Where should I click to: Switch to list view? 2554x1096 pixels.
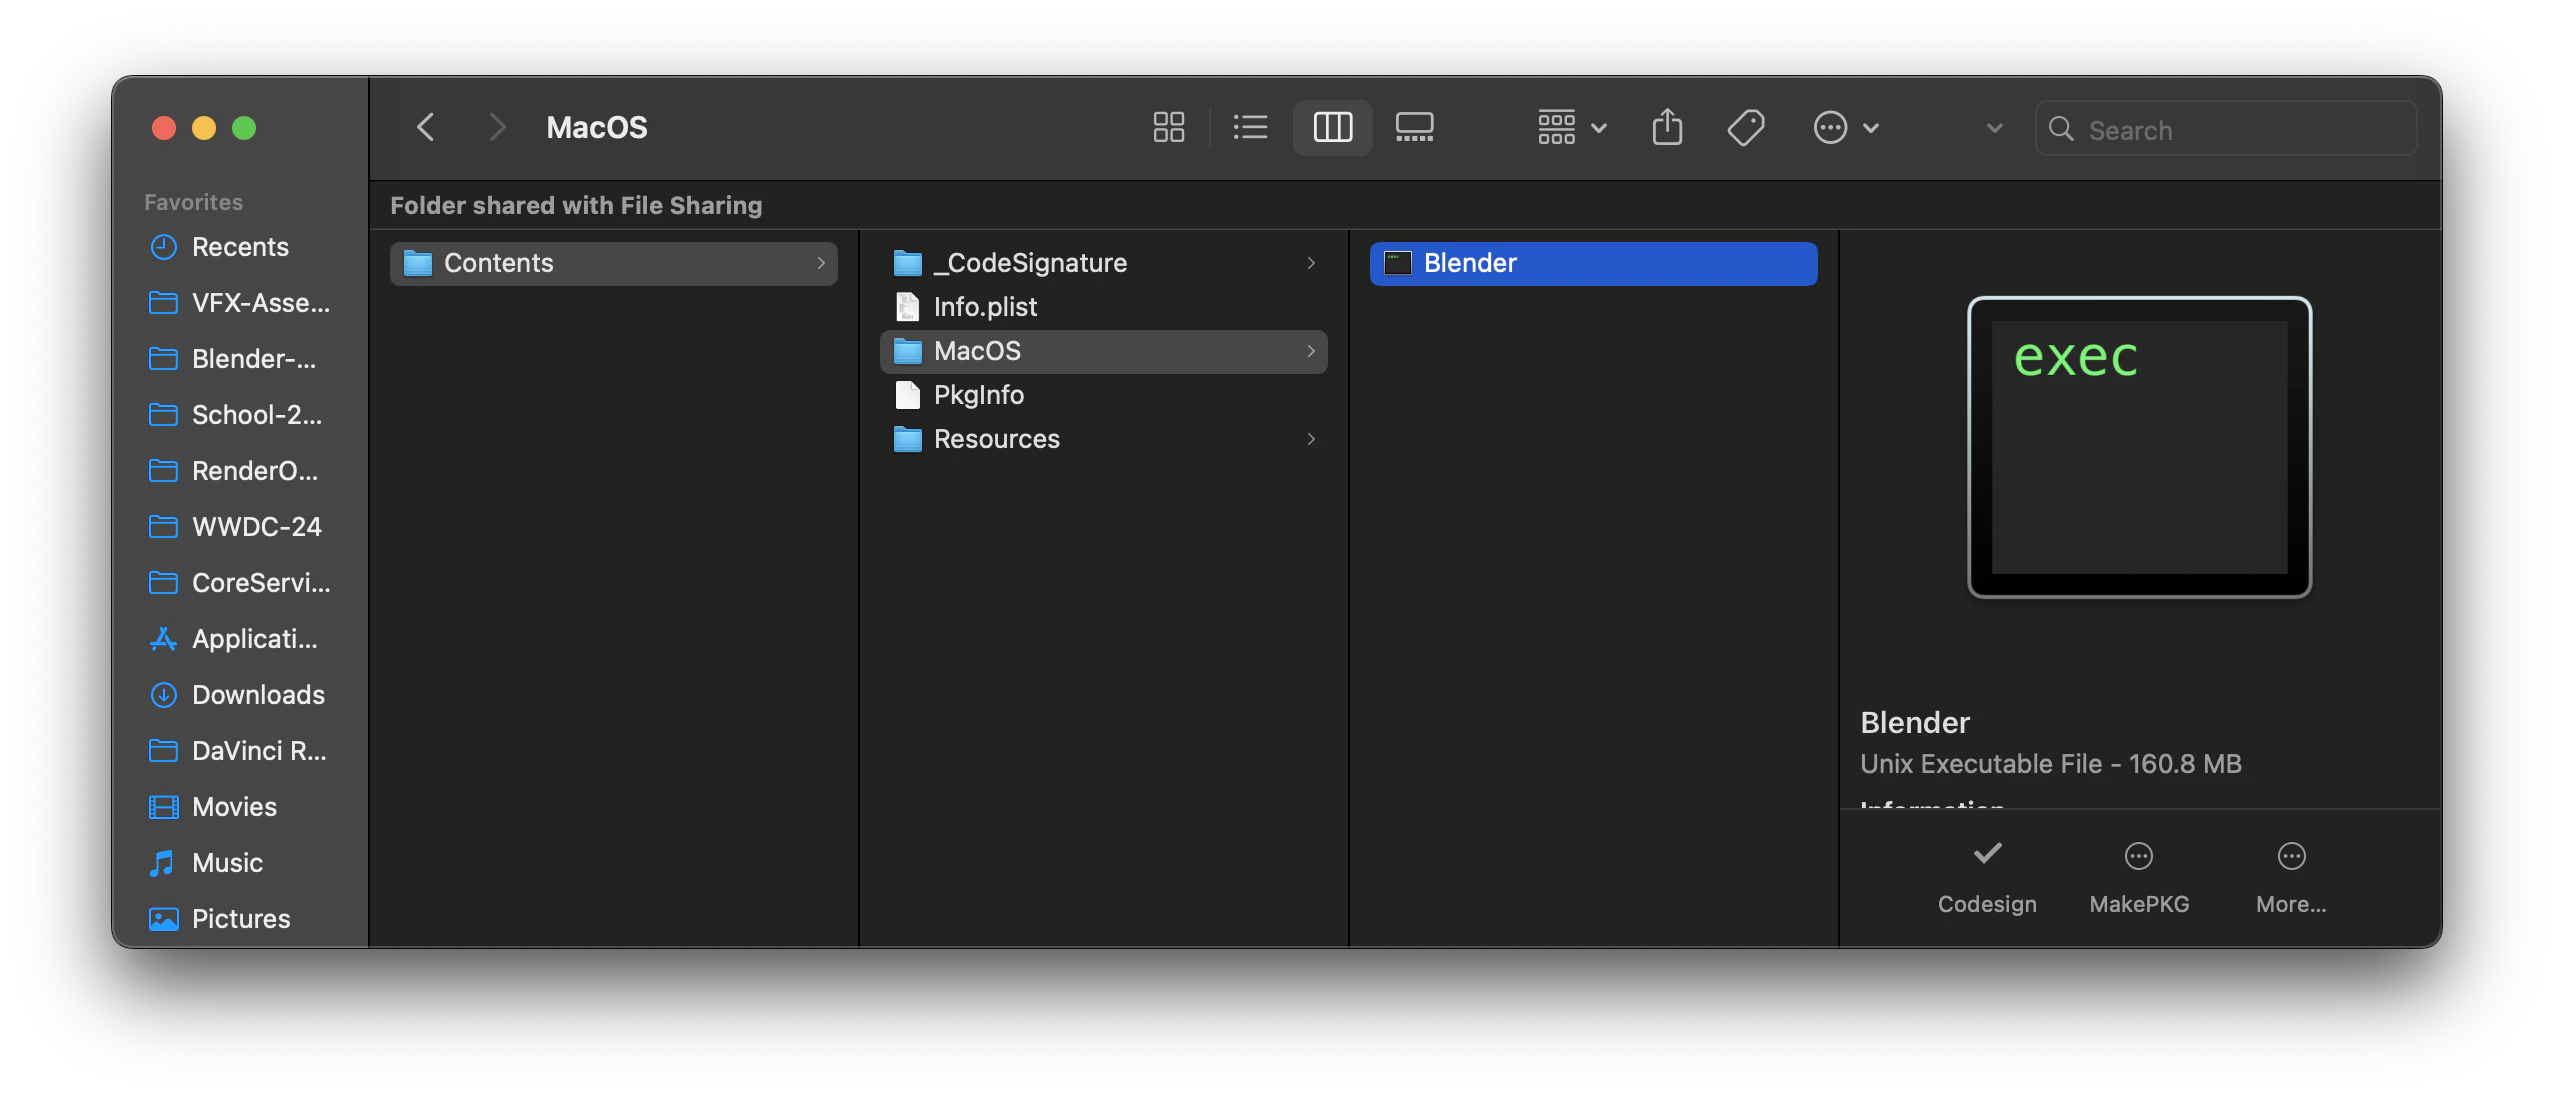(x=1250, y=128)
